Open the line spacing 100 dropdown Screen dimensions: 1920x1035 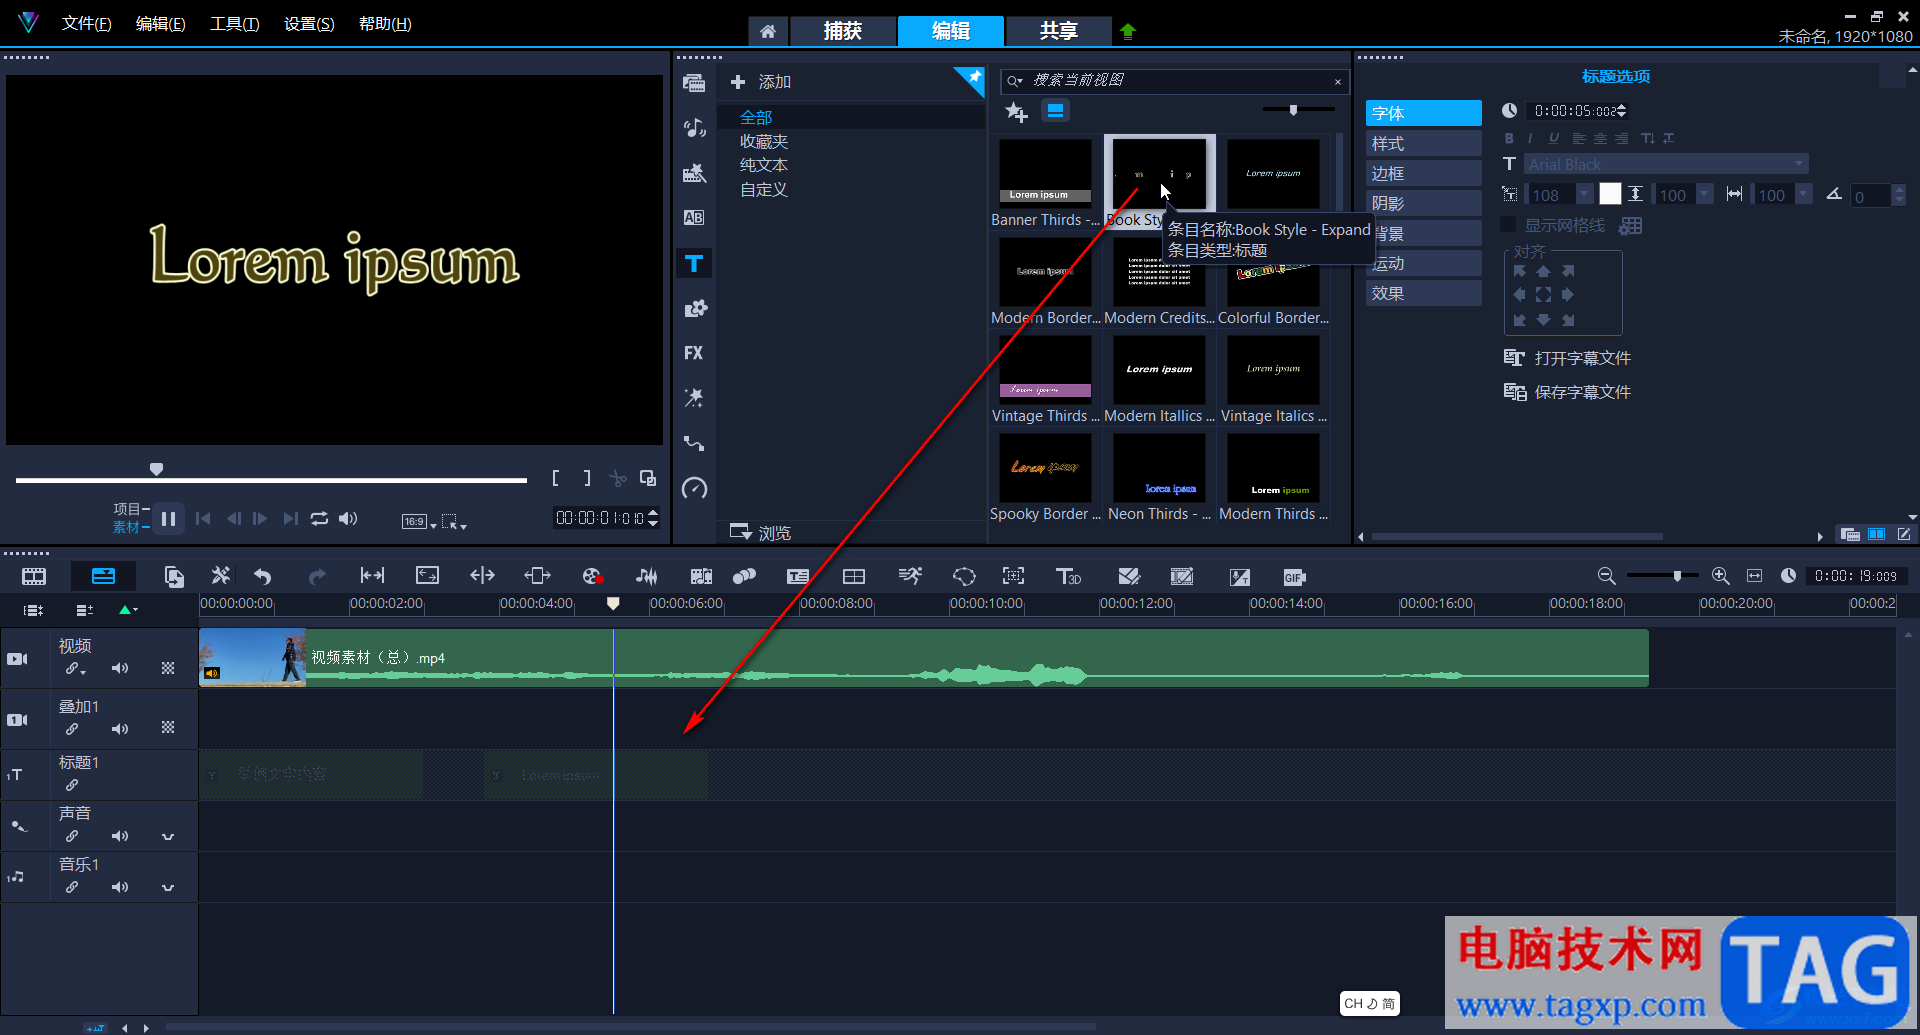coord(1705,195)
